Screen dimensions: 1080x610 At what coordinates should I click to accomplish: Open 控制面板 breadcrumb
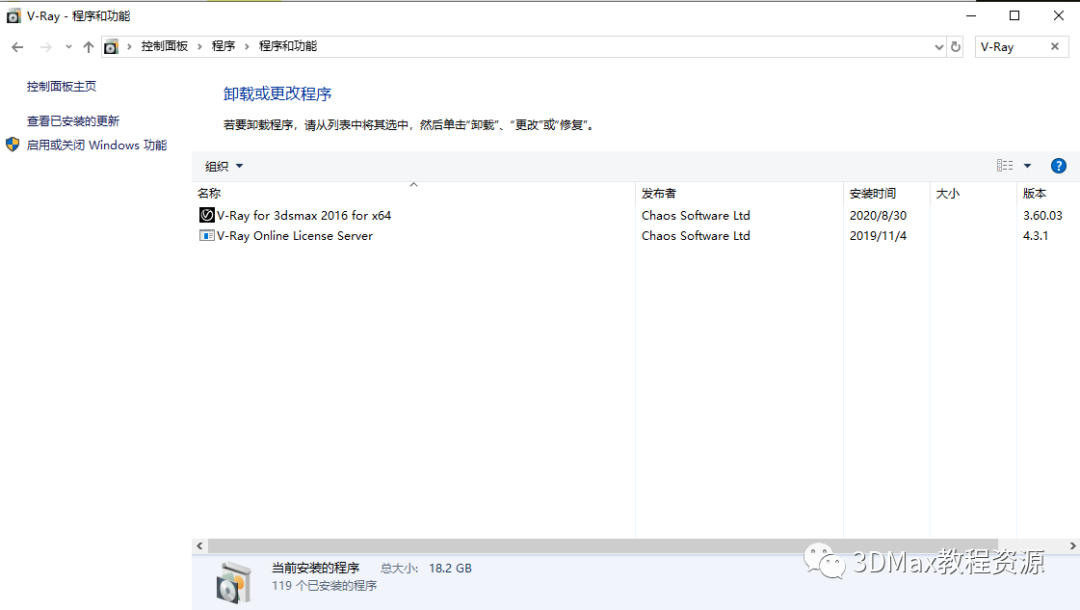165,46
